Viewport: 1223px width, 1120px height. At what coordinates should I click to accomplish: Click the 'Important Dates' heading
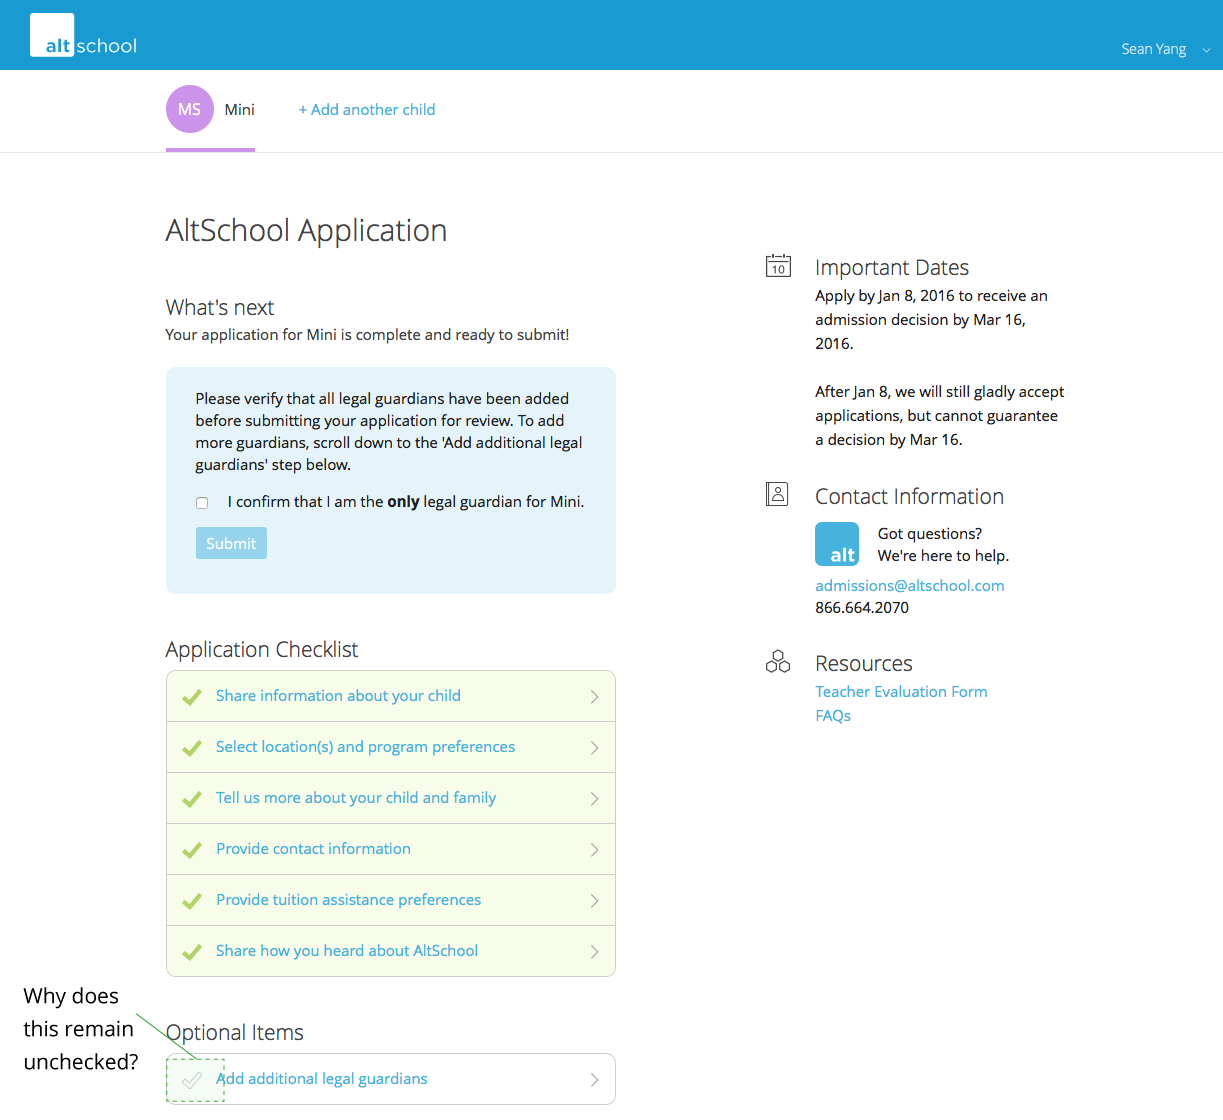[x=892, y=268]
